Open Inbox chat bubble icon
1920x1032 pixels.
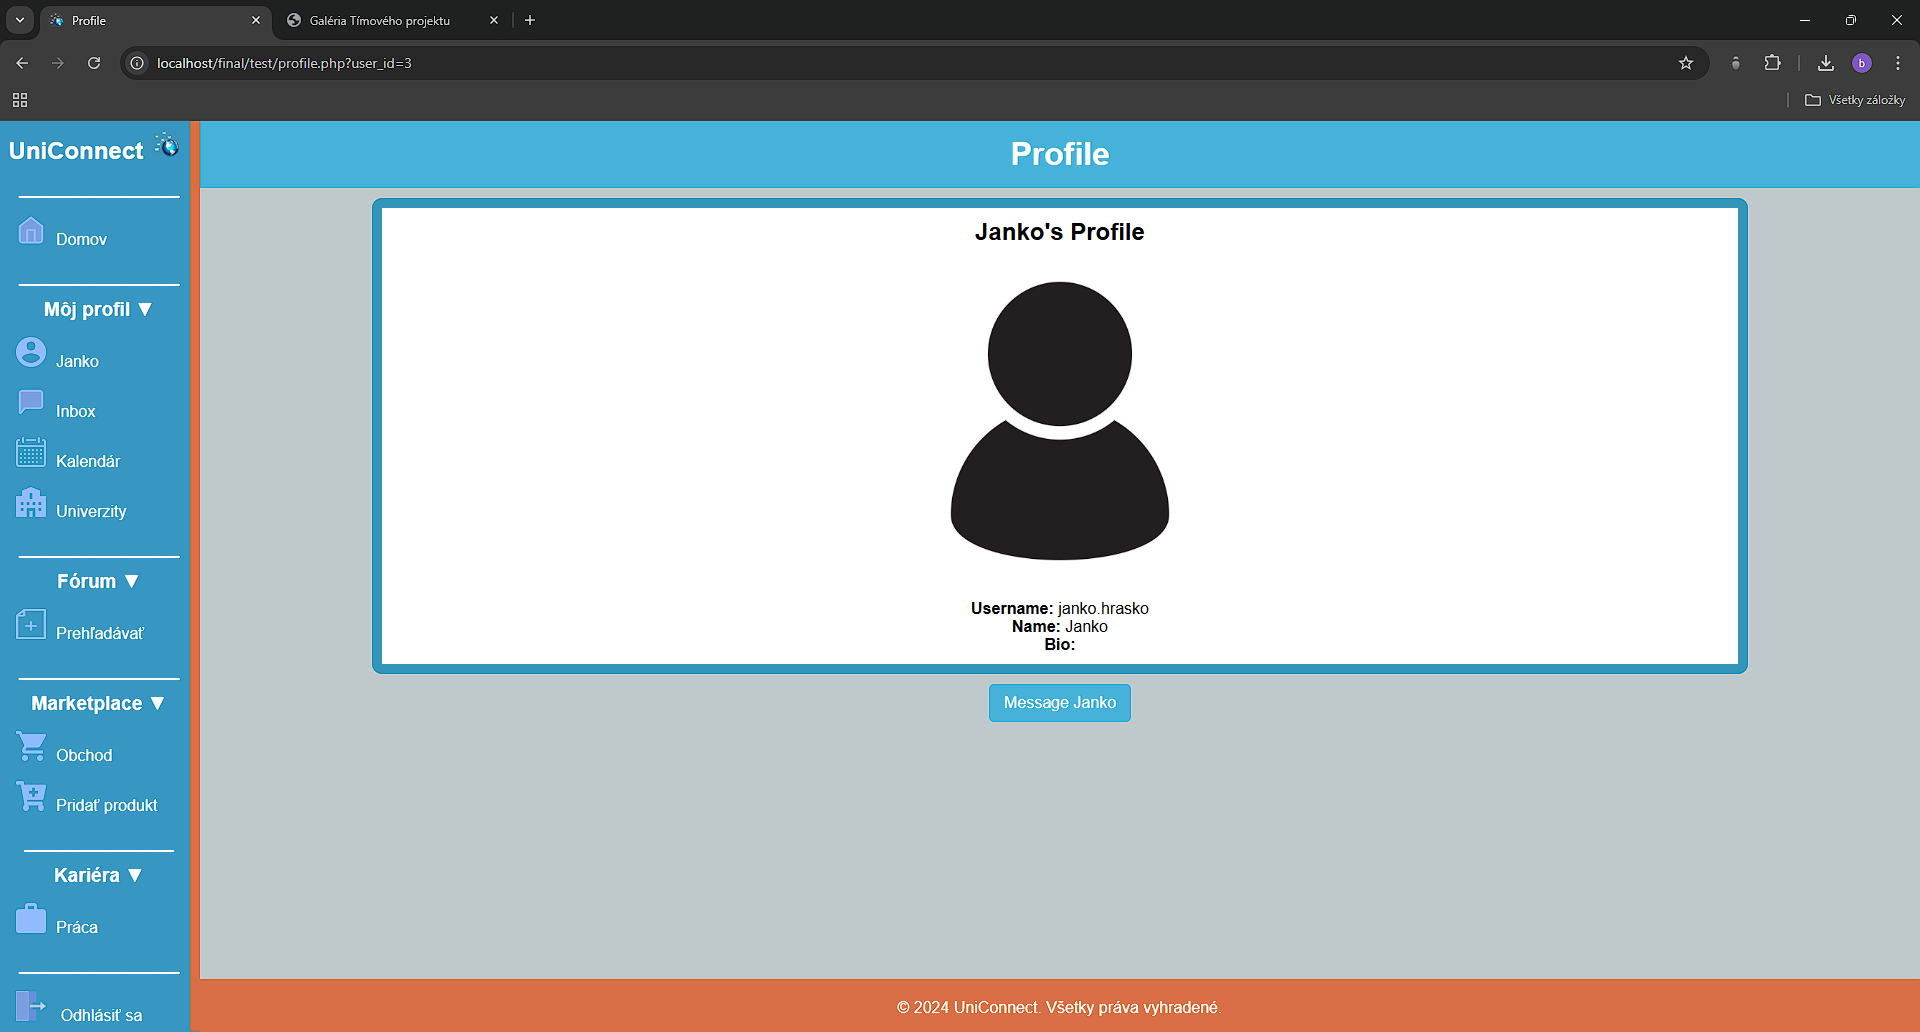pyautogui.click(x=31, y=402)
